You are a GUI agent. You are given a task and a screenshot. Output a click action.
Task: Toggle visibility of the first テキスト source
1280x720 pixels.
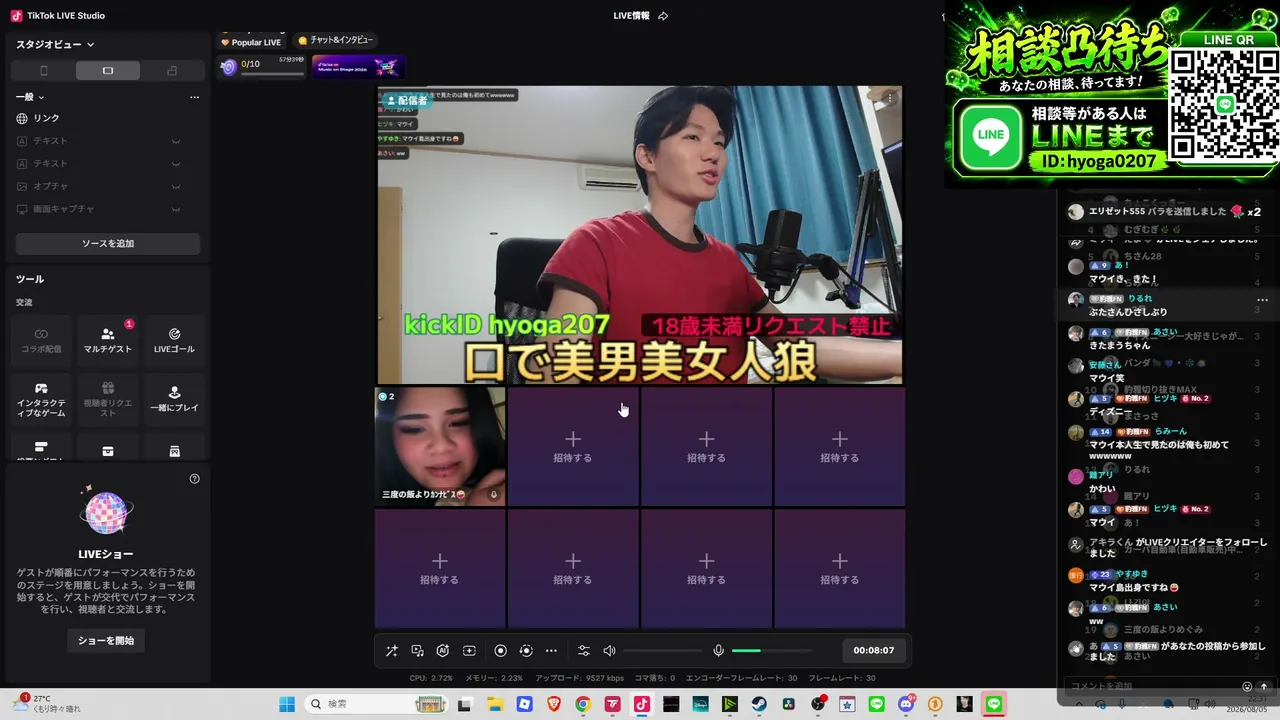176,141
